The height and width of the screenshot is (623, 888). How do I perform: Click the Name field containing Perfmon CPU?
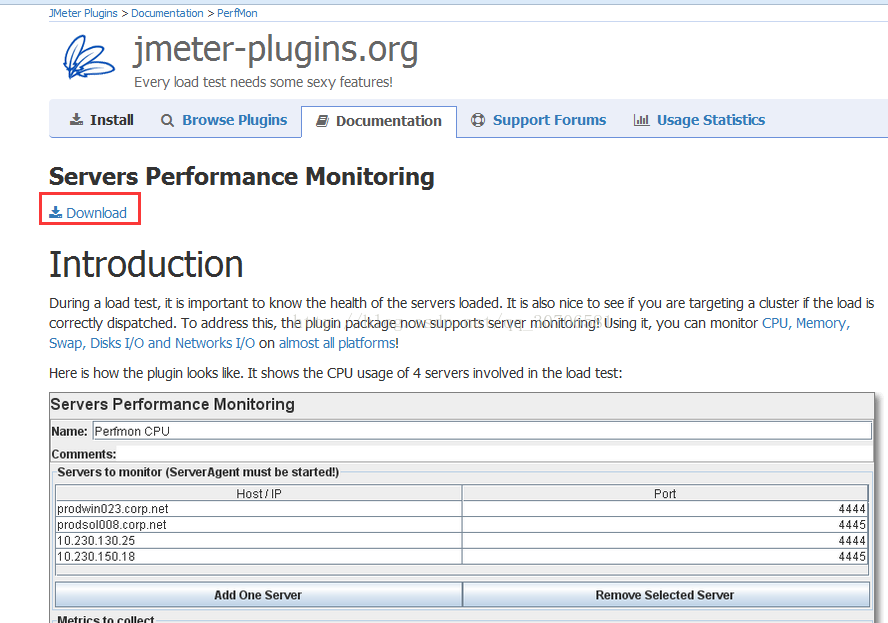[482, 431]
